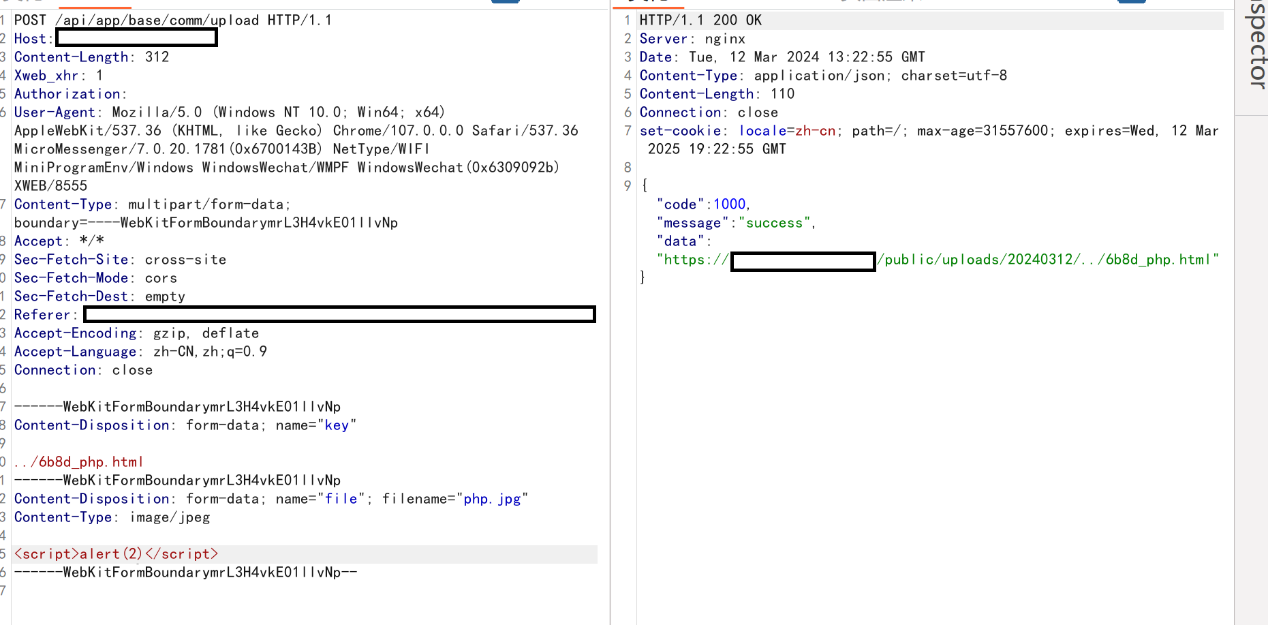The width and height of the screenshot is (1268, 625).
Task: Select the <script>alert(2)</script> payload line
Action: (x=116, y=554)
